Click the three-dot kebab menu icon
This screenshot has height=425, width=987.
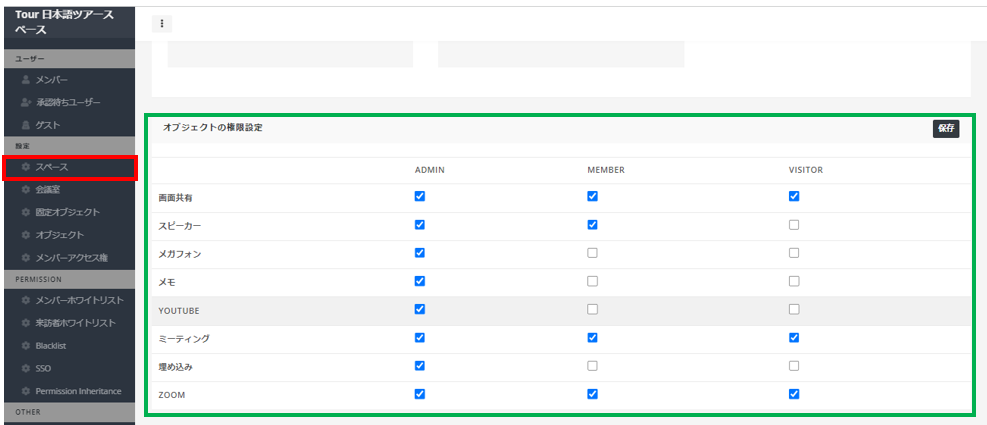162,24
